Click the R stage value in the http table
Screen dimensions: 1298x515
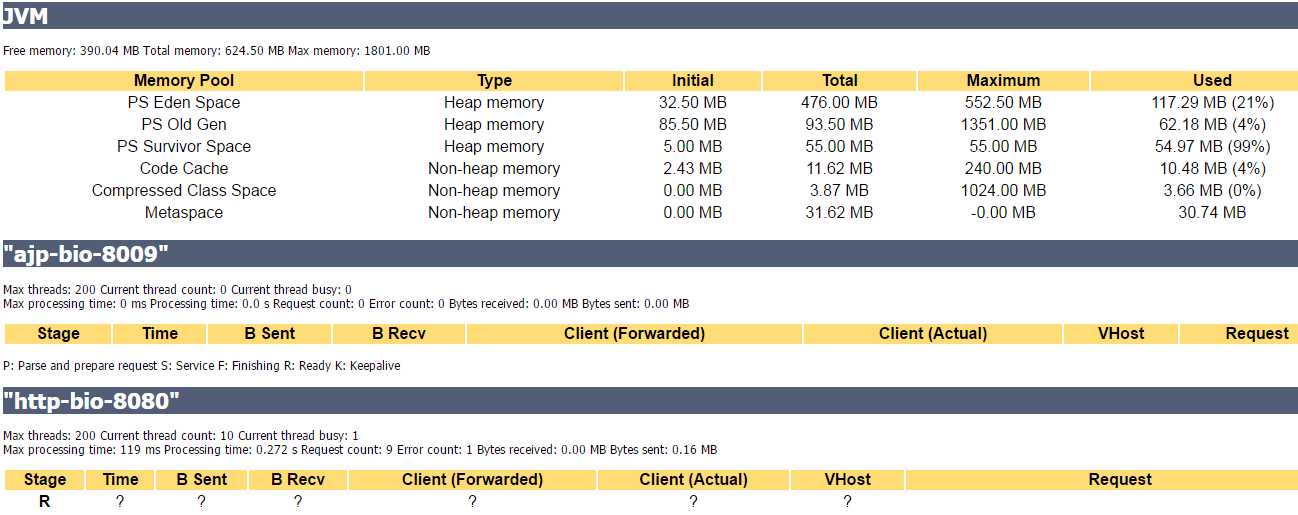point(44,501)
